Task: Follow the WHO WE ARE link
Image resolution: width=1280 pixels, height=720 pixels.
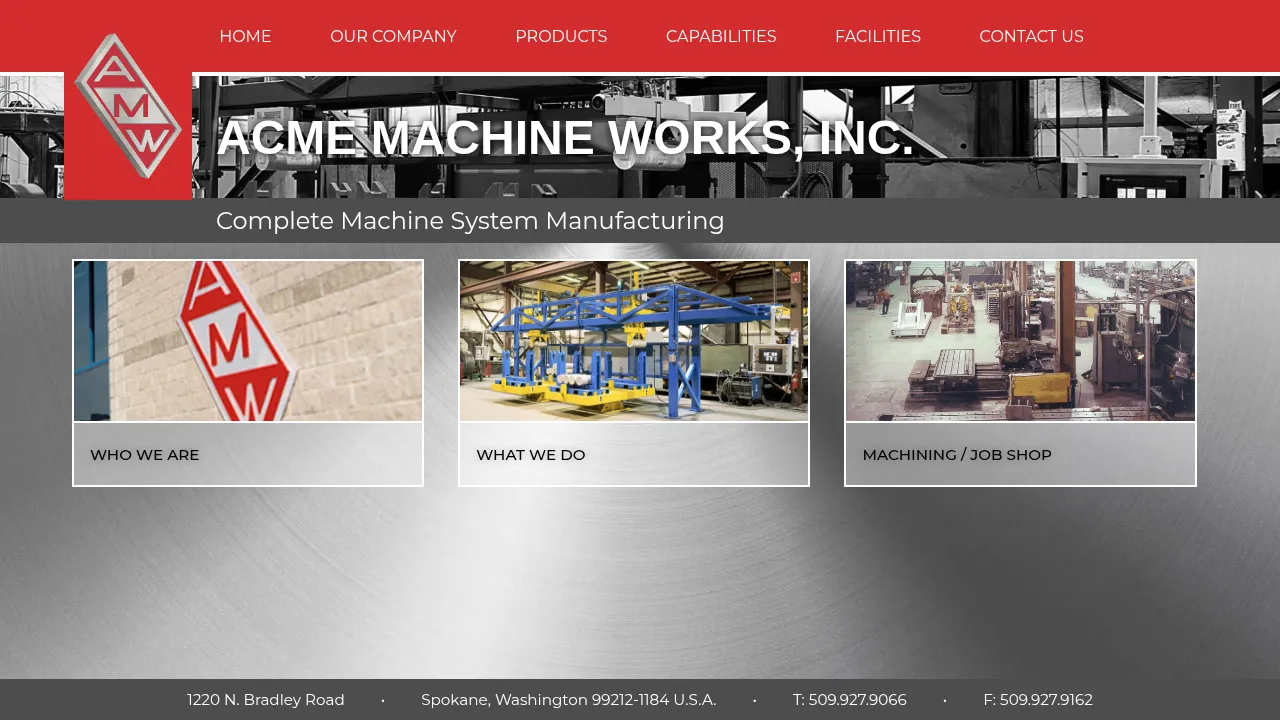Action: click(x=145, y=455)
